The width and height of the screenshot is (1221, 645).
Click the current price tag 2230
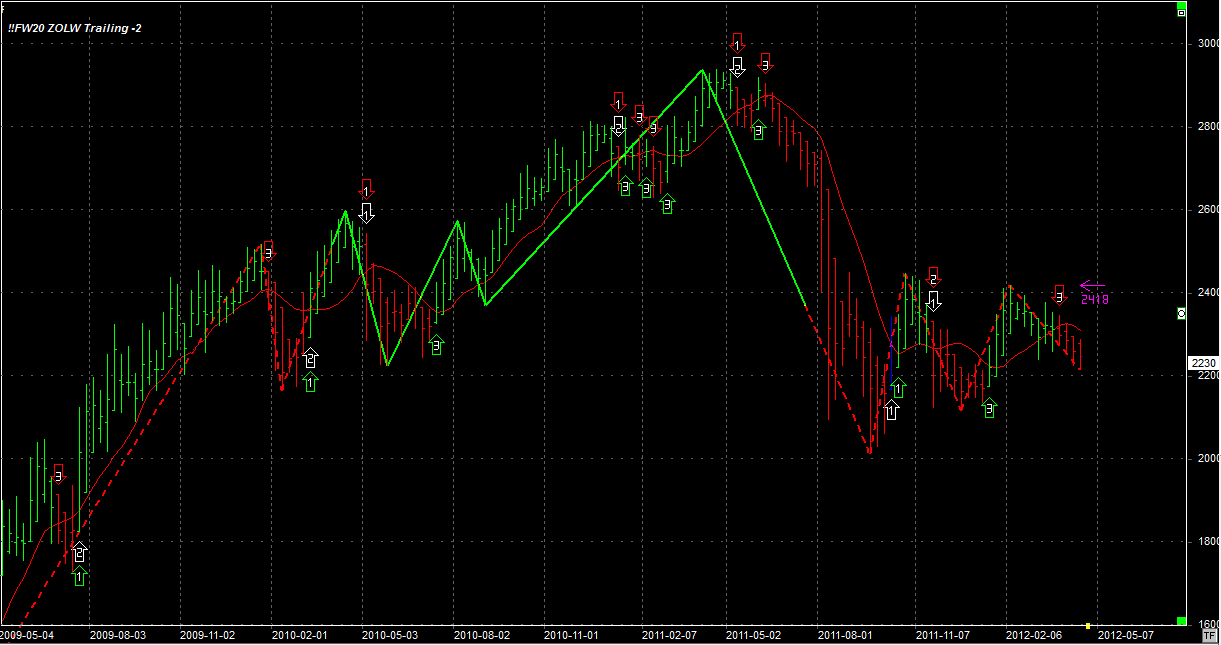click(x=1203, y=363)
